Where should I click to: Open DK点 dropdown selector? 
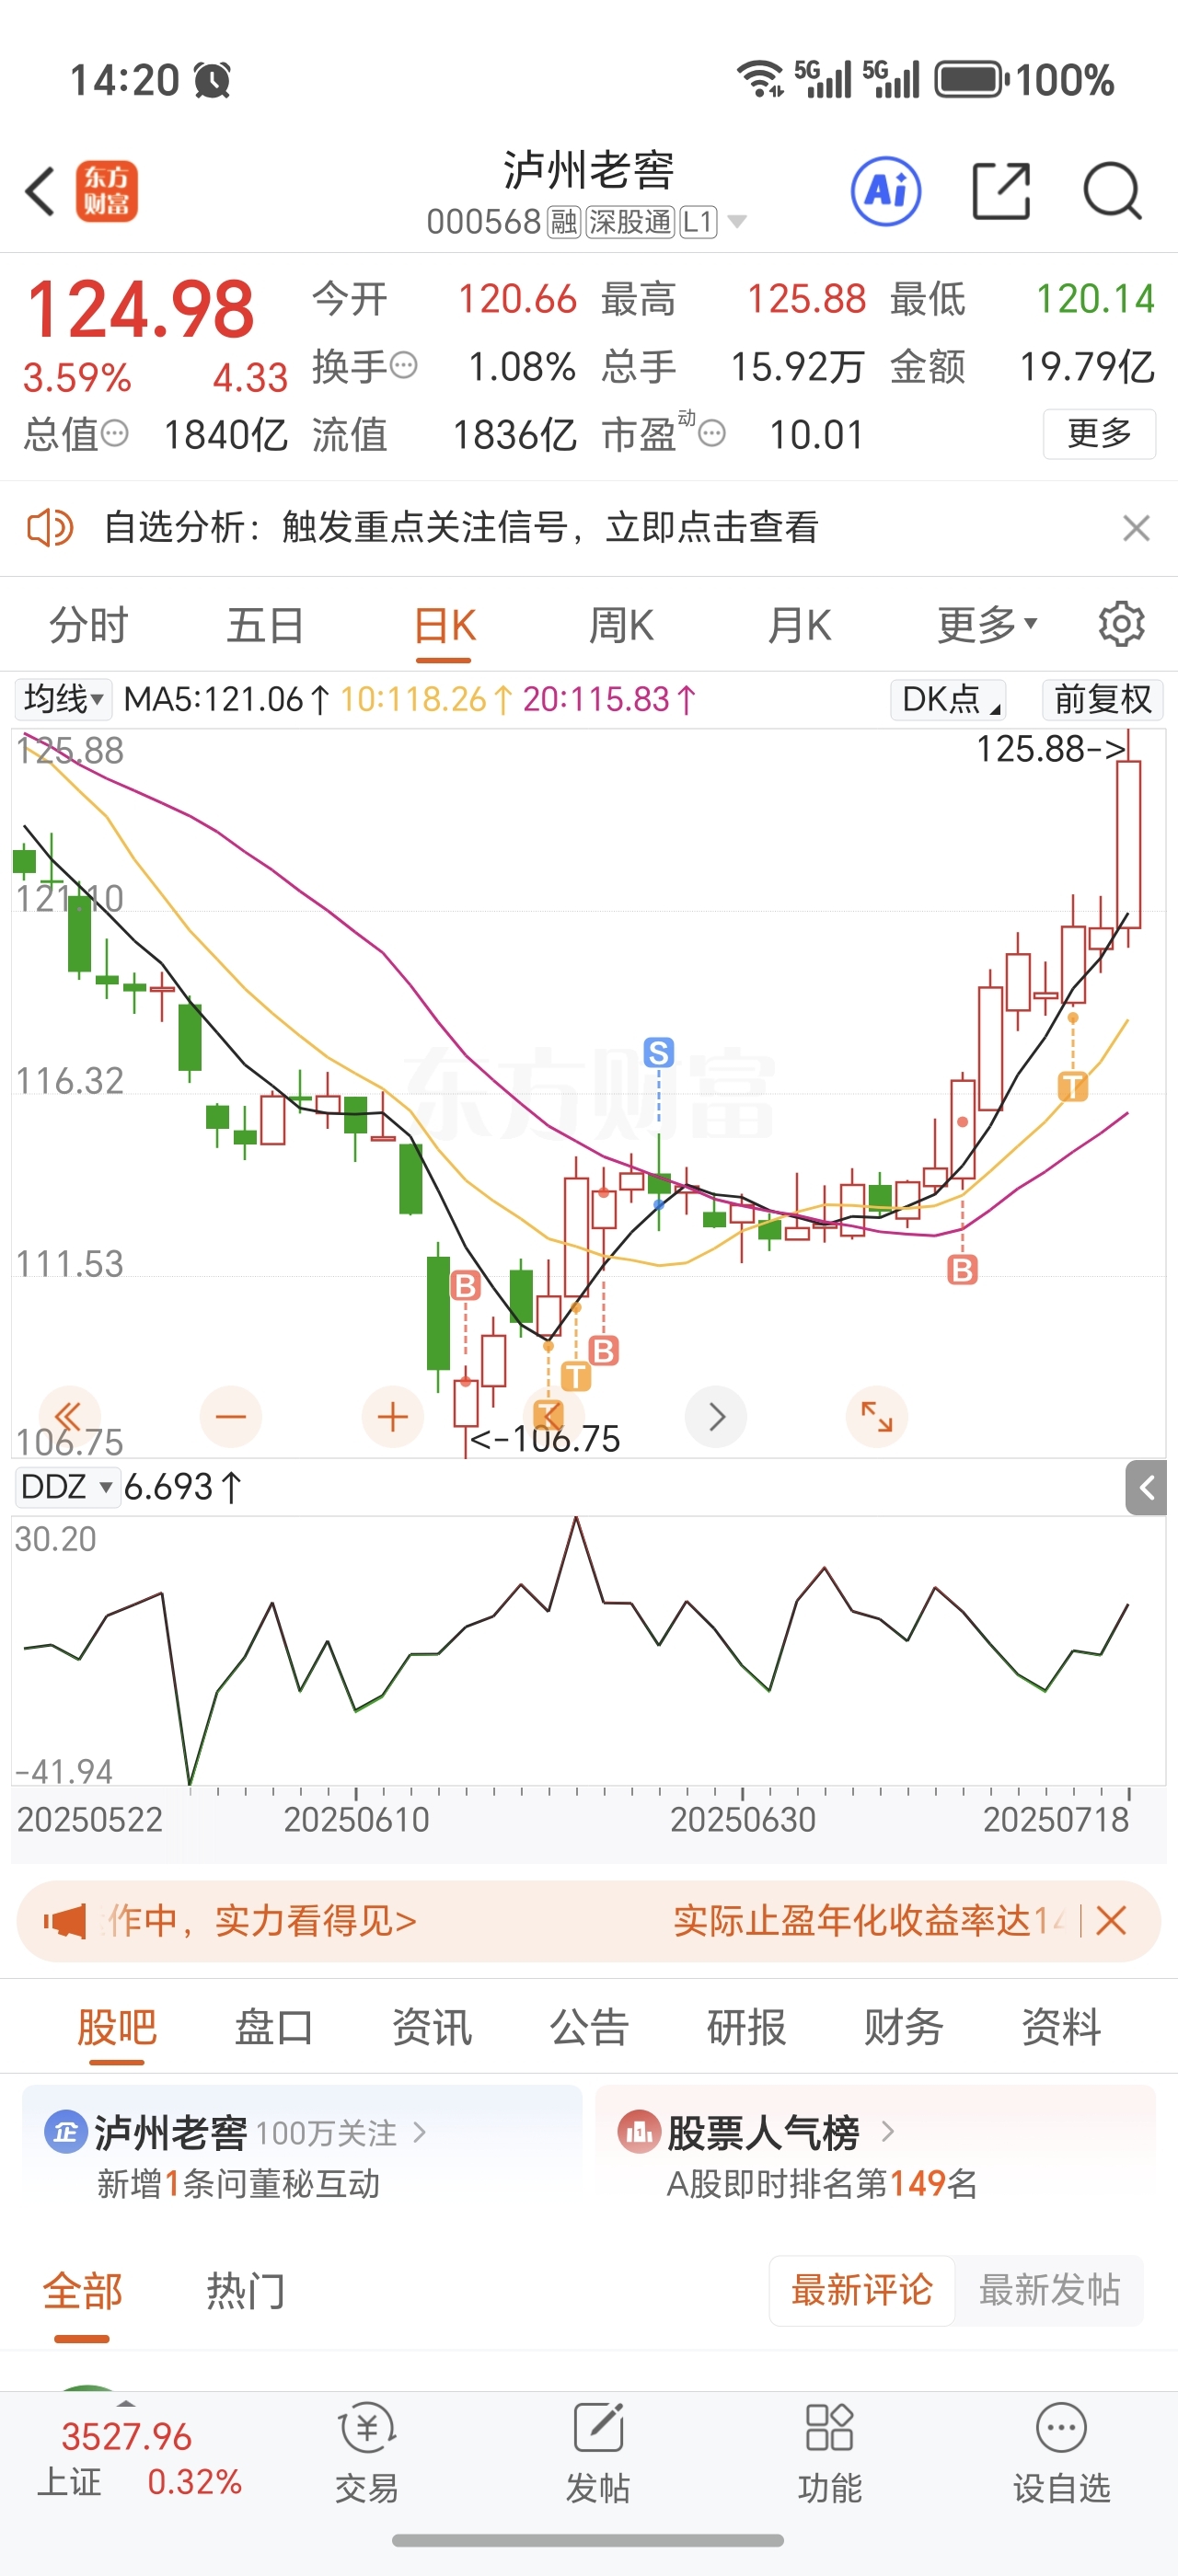coord(948,698)
